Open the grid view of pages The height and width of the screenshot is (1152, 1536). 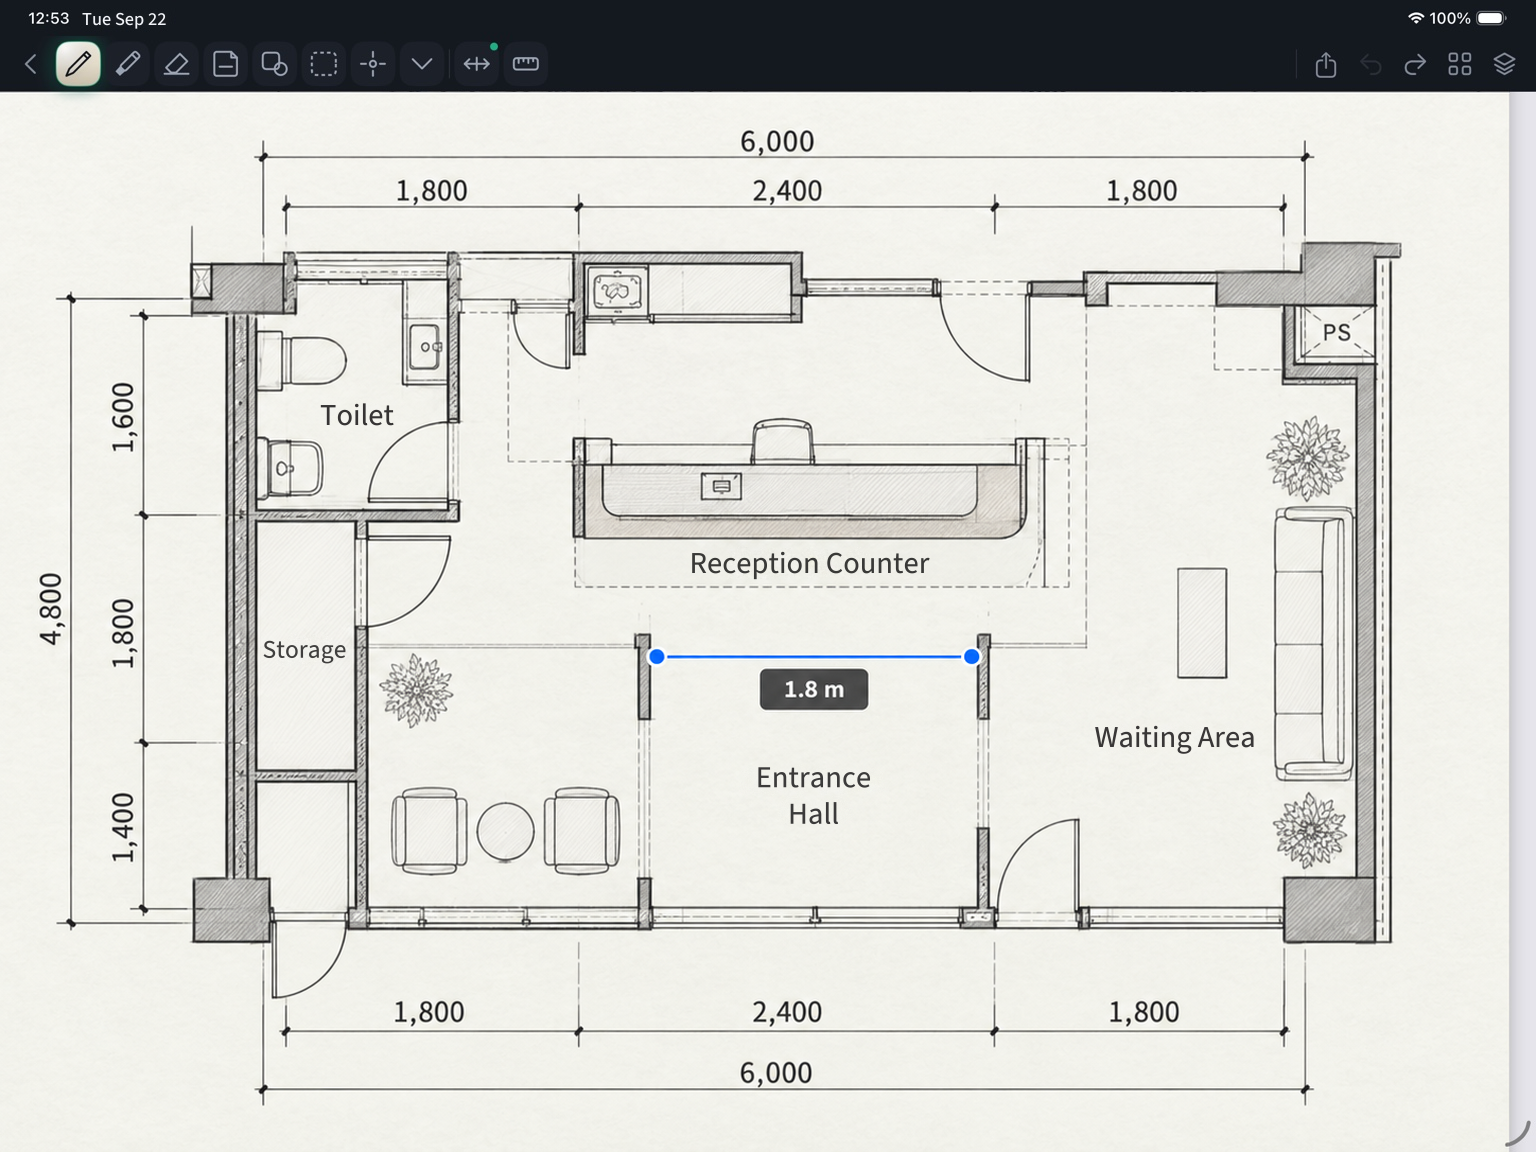[x=1460, y=65]
